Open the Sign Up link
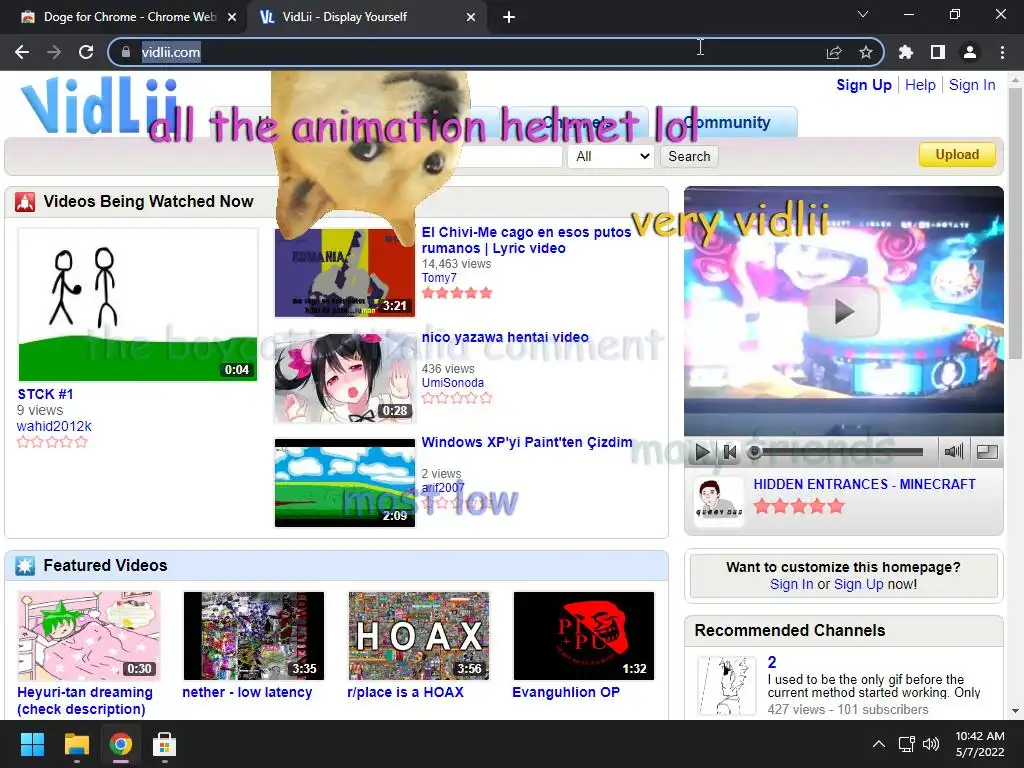Image resolution: width=1024 pixels, height=768 pixels. click(864, 85)
